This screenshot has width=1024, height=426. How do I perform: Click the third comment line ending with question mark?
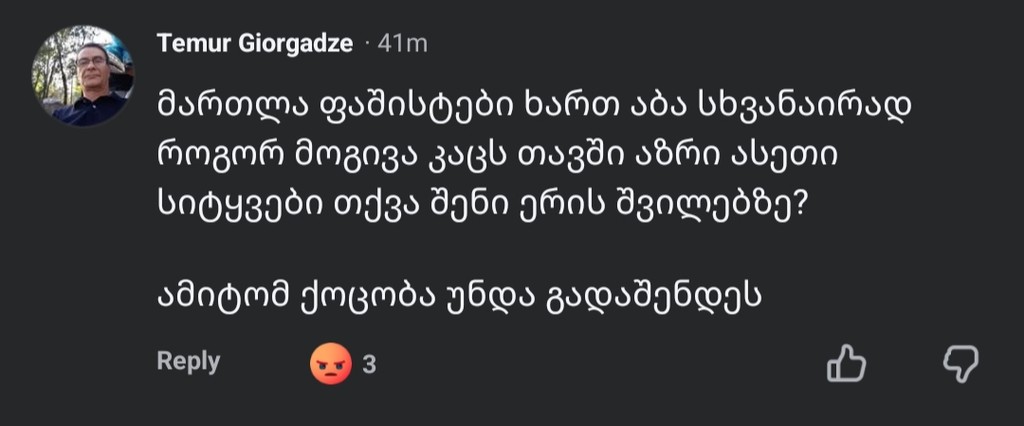[x=482, y=204]
